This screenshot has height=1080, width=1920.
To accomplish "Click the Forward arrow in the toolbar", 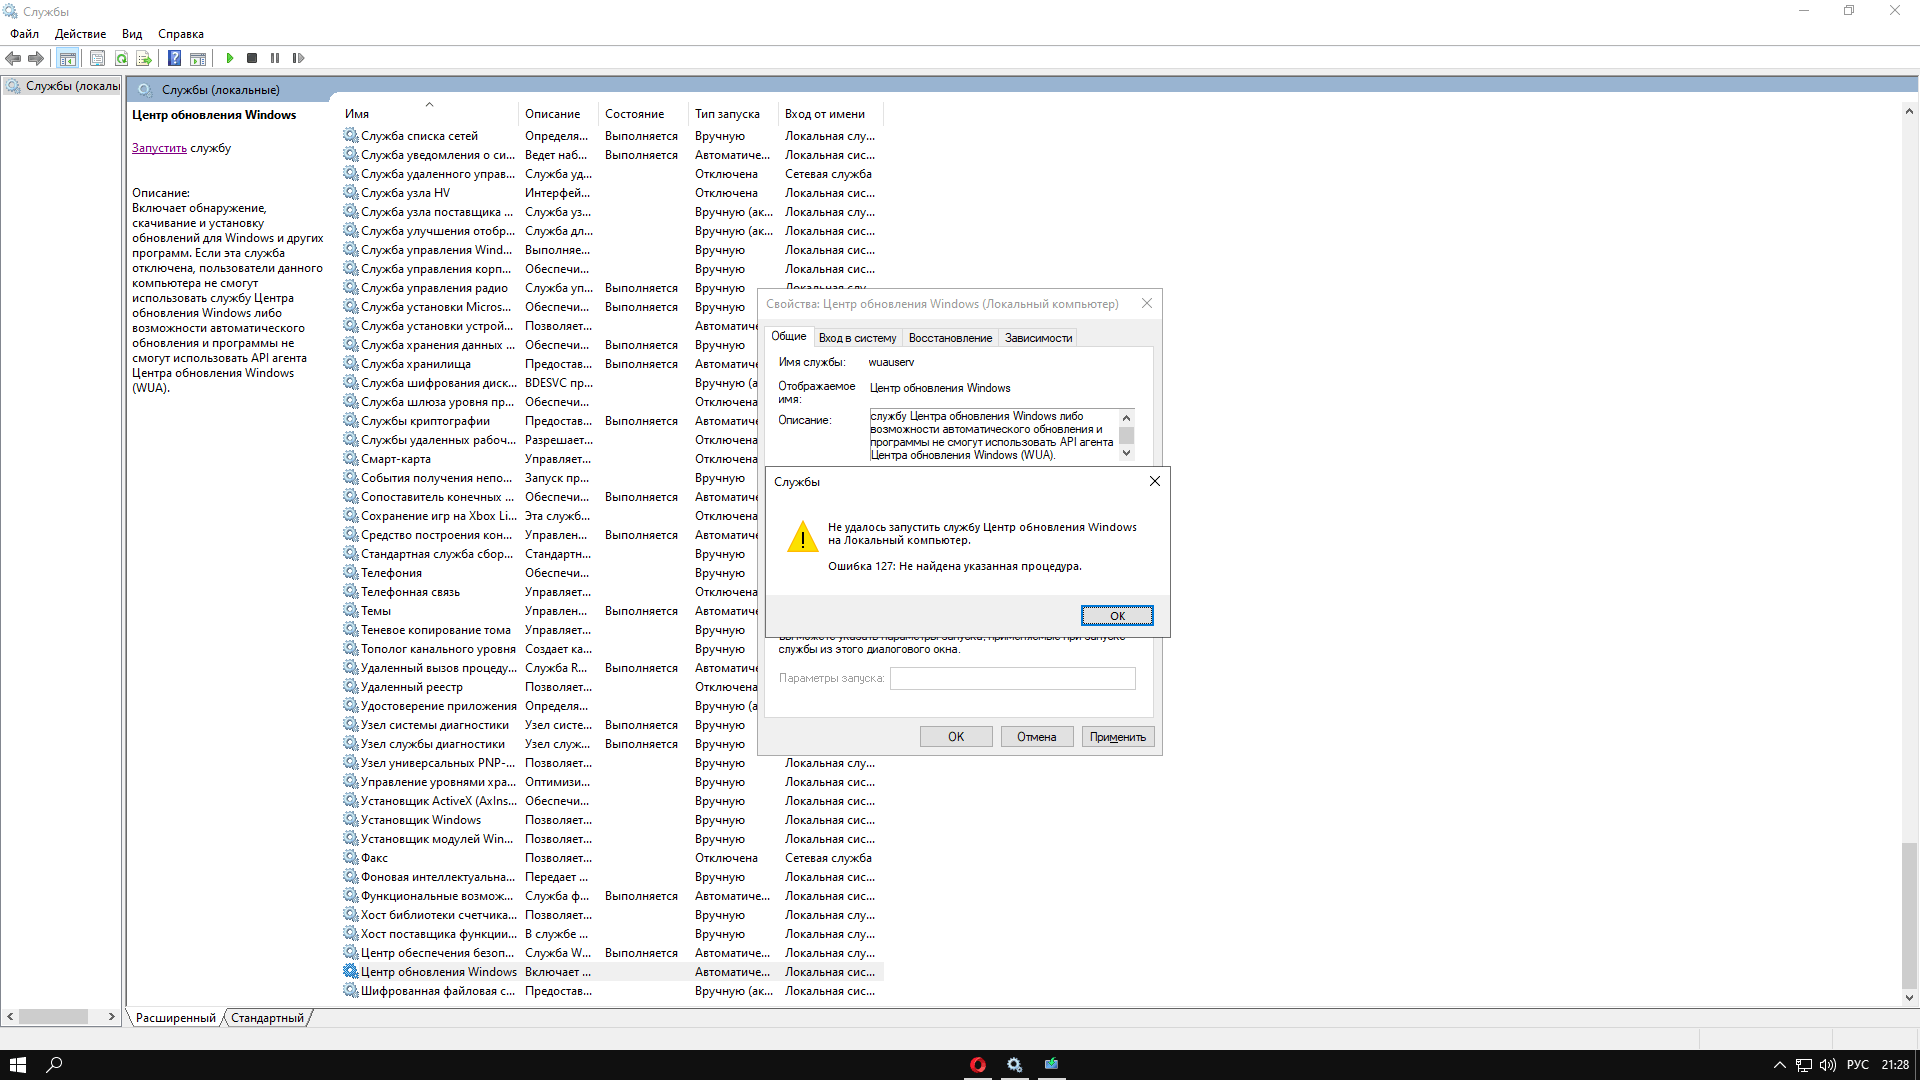I will 36,58.
